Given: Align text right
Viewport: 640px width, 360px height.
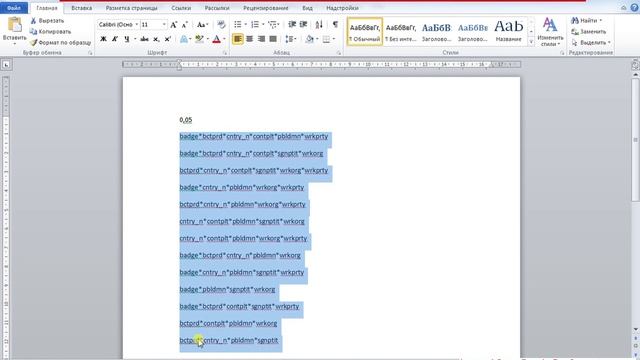Looking at the screenshot, I should (261, 39).
